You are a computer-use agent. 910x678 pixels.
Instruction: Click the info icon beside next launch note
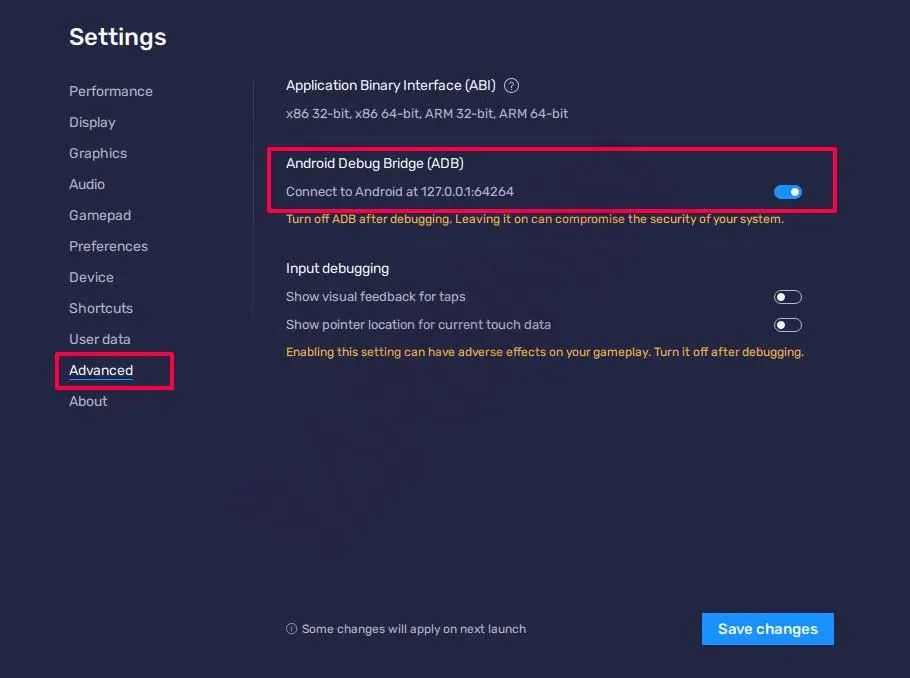pyautogui.click(x=291, y=629)
